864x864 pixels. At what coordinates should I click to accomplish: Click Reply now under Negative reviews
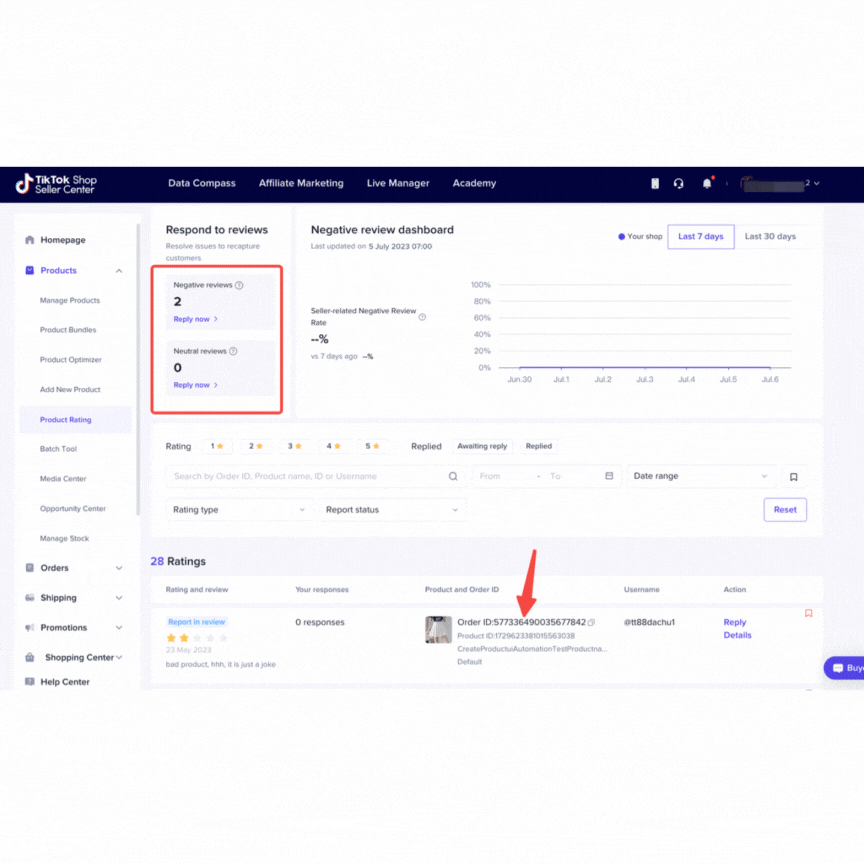point(196,319)
